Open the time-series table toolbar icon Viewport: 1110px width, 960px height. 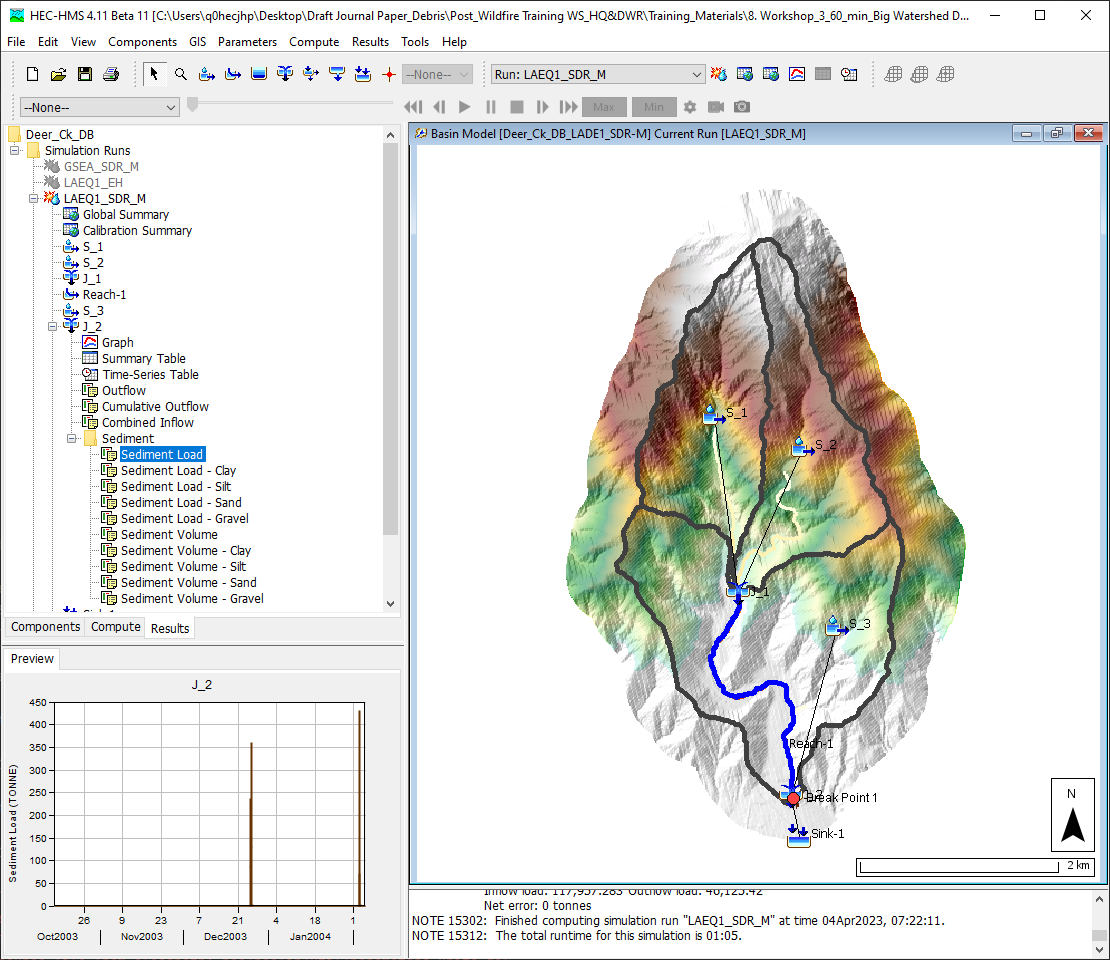click(849, 74)
